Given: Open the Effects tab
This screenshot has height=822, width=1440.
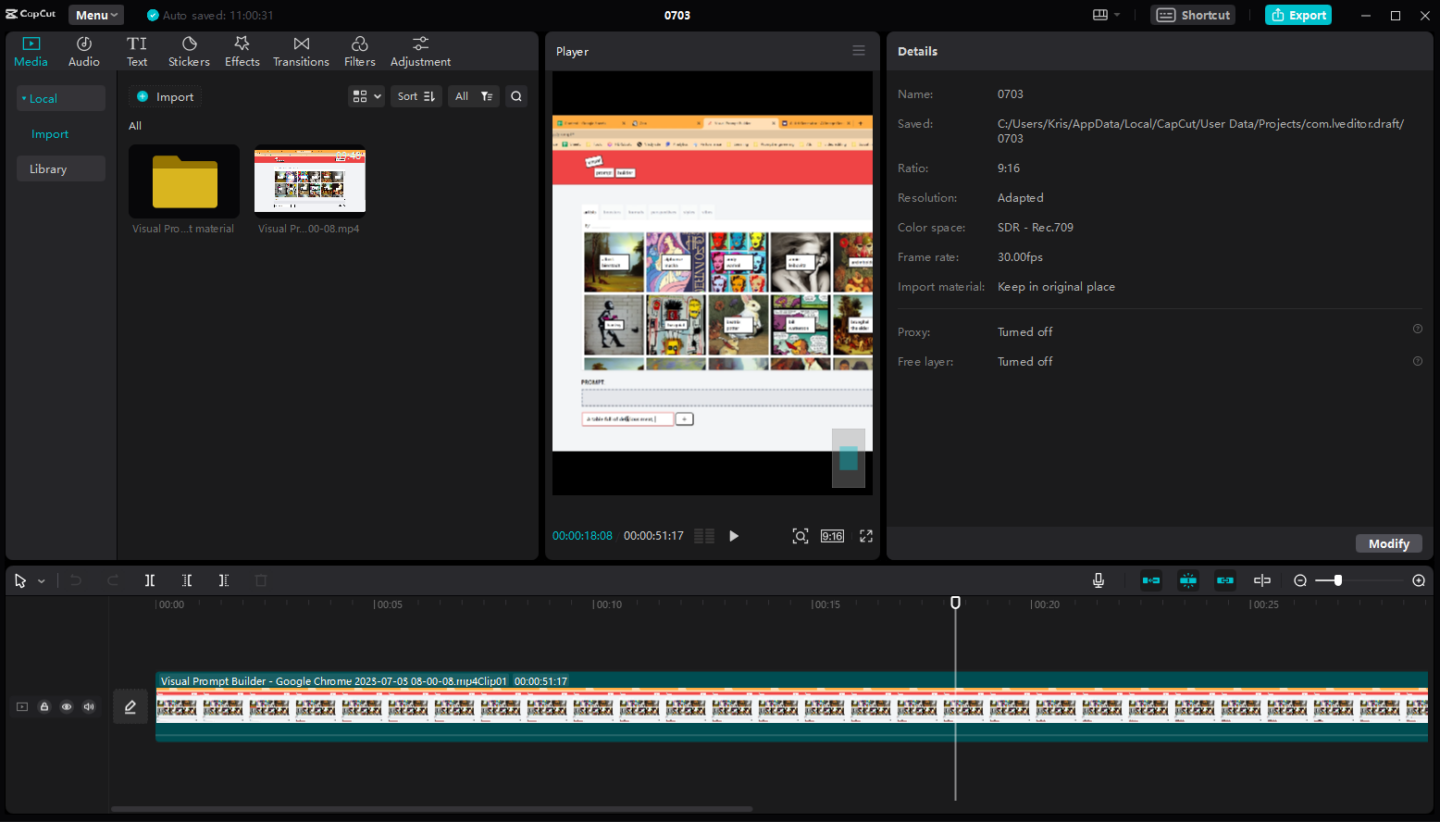Looking at the screenshot, I should click(242, 52).
